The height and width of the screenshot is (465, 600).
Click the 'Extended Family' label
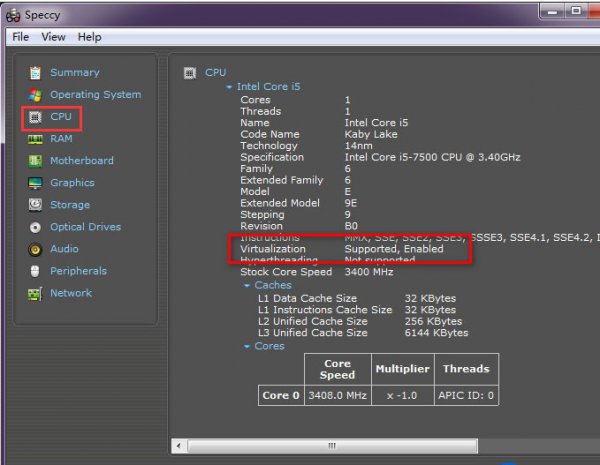click(282, 180)
